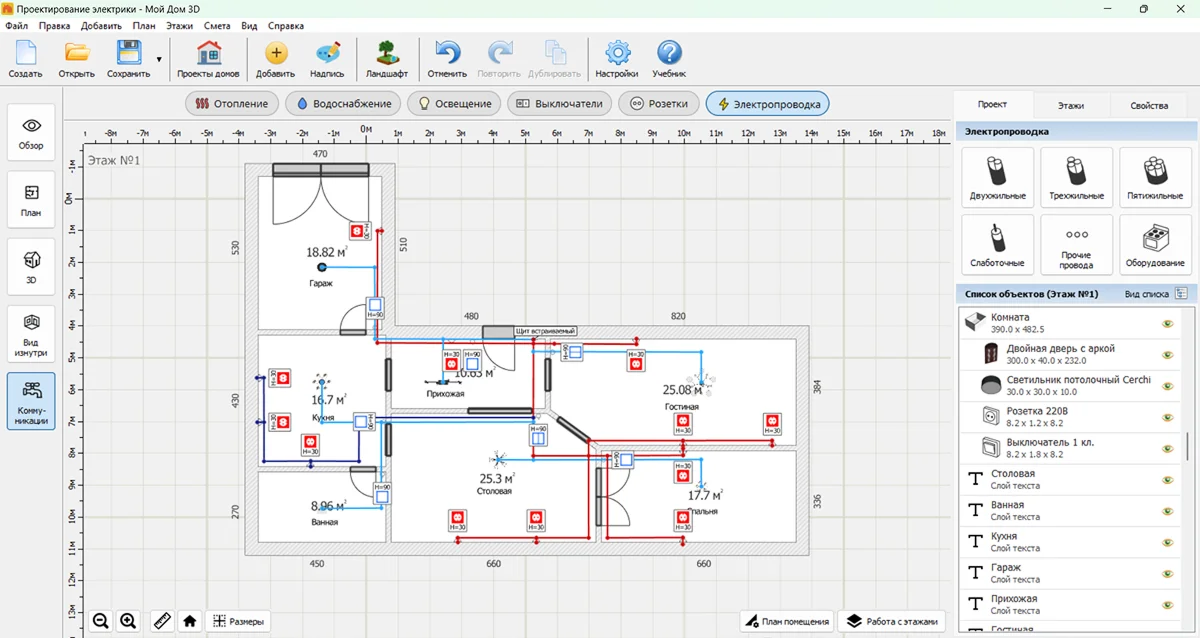Zoom out with minus magnifier
The height and width of the screenshot is (638, 1200).
(101, 621)
